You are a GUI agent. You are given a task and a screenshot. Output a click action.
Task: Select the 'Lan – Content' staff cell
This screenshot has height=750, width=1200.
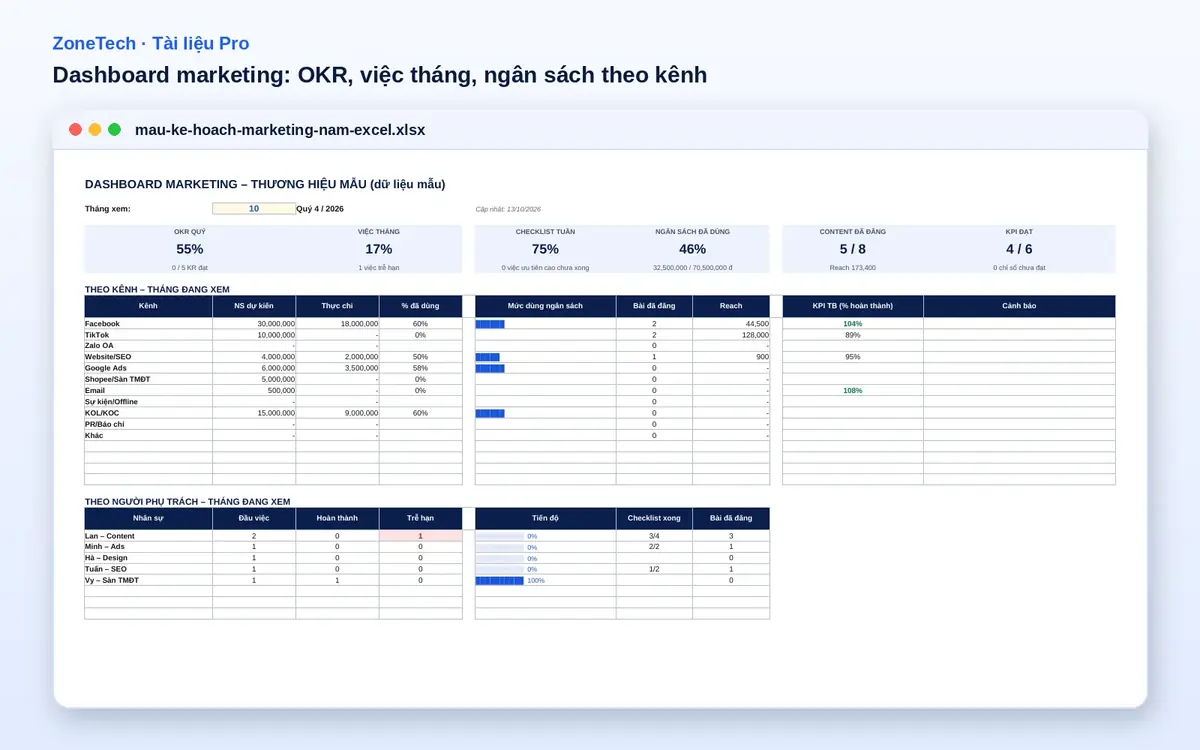click(x=148, y=536)
